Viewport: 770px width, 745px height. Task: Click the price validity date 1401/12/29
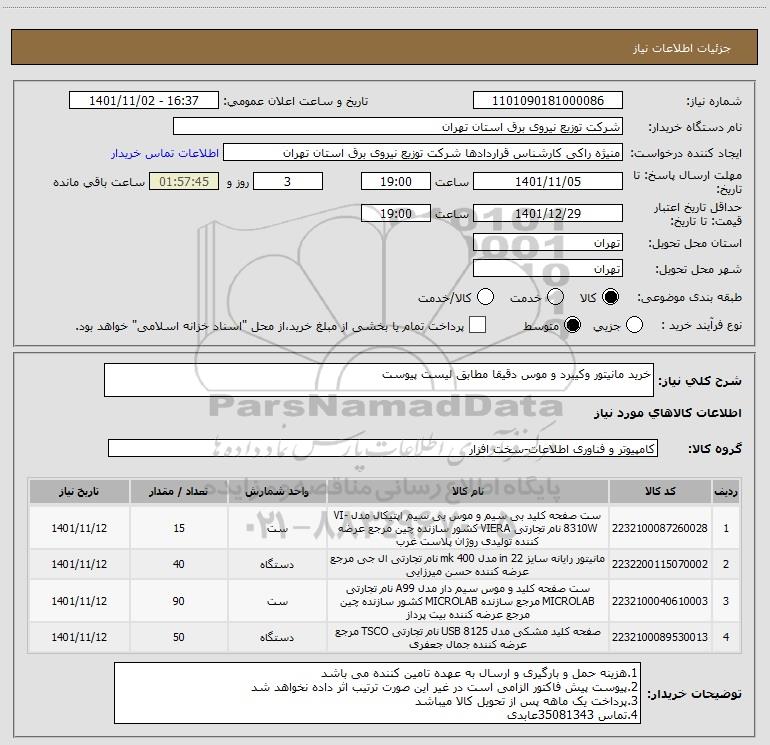(548, 214)
